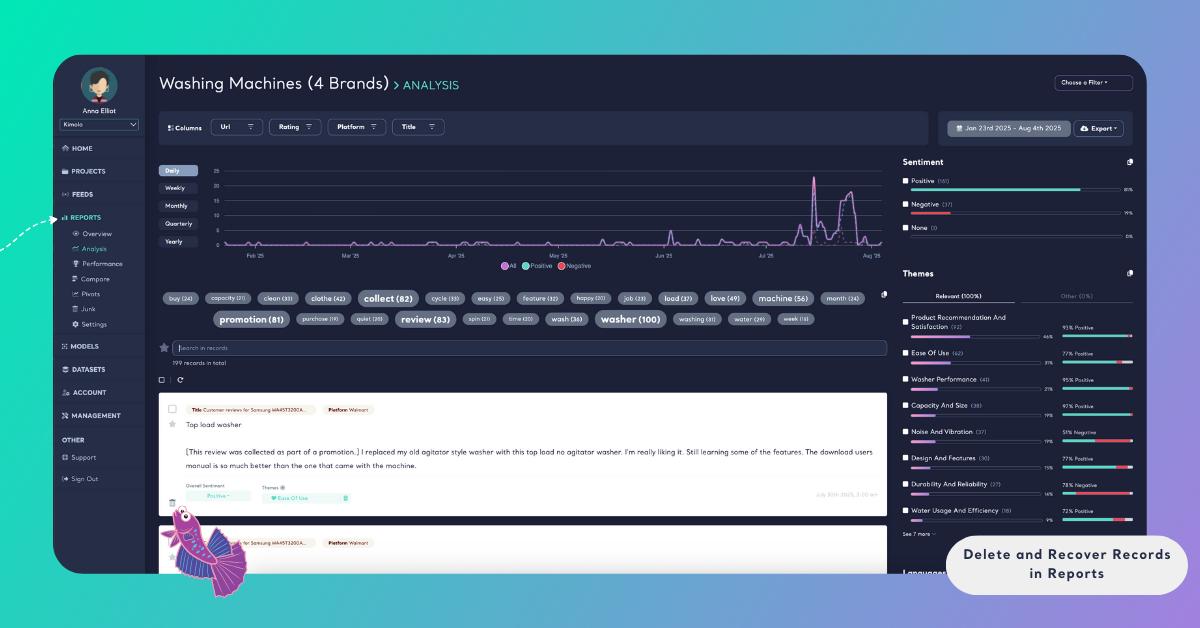Expand themes with See 7 more
The image size is (1200, 628).
click(x=920, y=534)
